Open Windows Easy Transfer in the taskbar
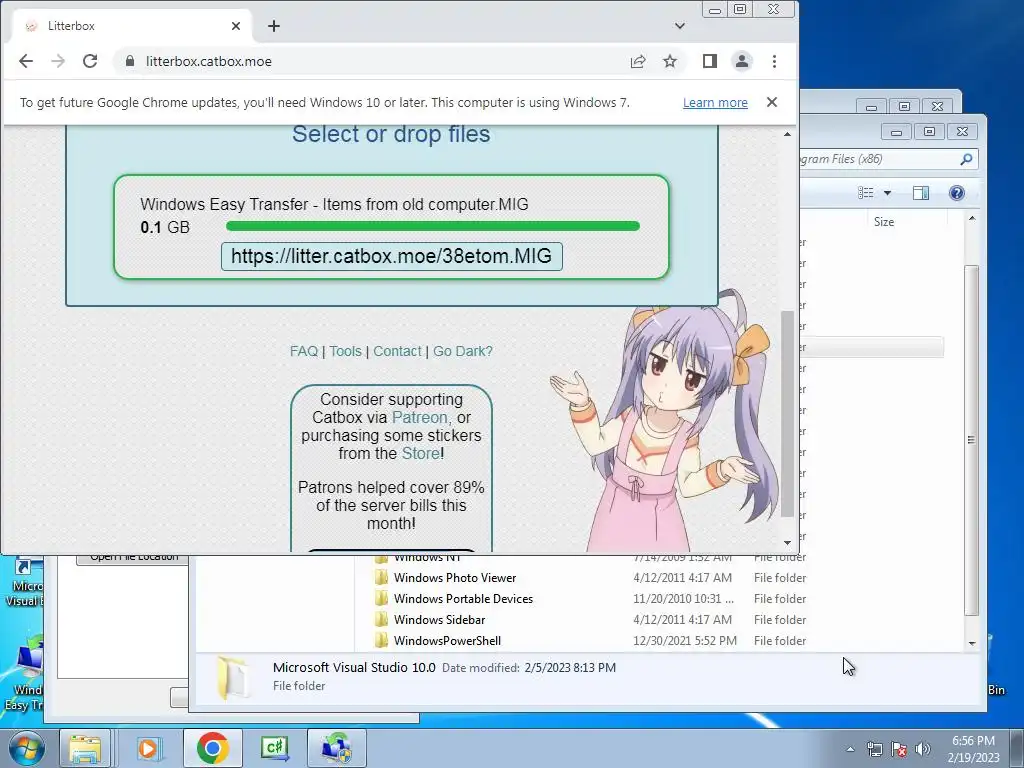Image resolution: width=1024 pixels, height=768 pixels. pyautogui.click(x=337, y=748)
